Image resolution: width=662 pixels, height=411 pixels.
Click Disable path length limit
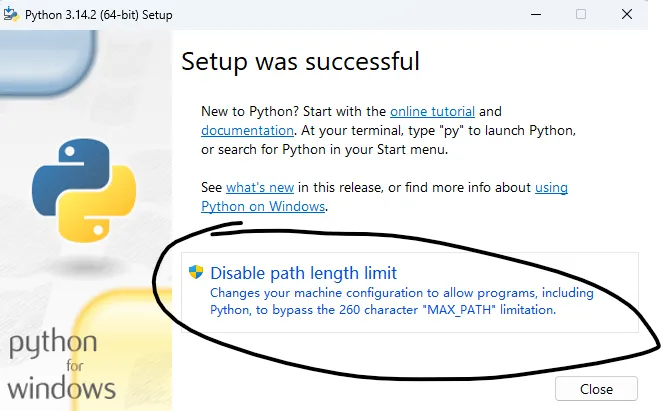click(410, 292)
